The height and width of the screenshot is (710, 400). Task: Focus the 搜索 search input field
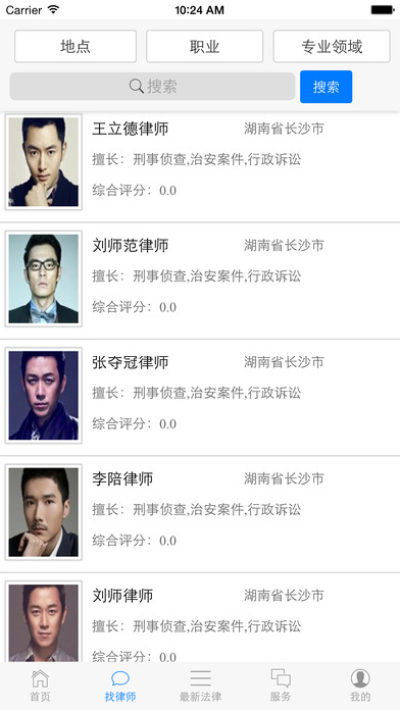click(152, 86)
